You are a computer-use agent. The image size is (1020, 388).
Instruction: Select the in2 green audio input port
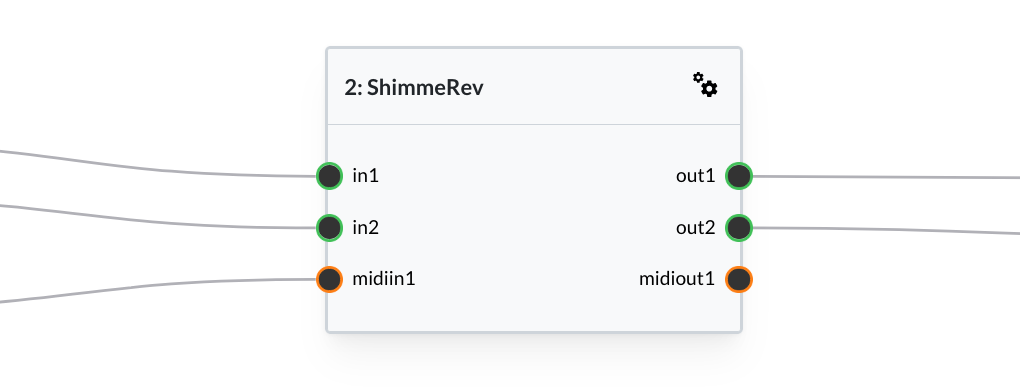329,228
